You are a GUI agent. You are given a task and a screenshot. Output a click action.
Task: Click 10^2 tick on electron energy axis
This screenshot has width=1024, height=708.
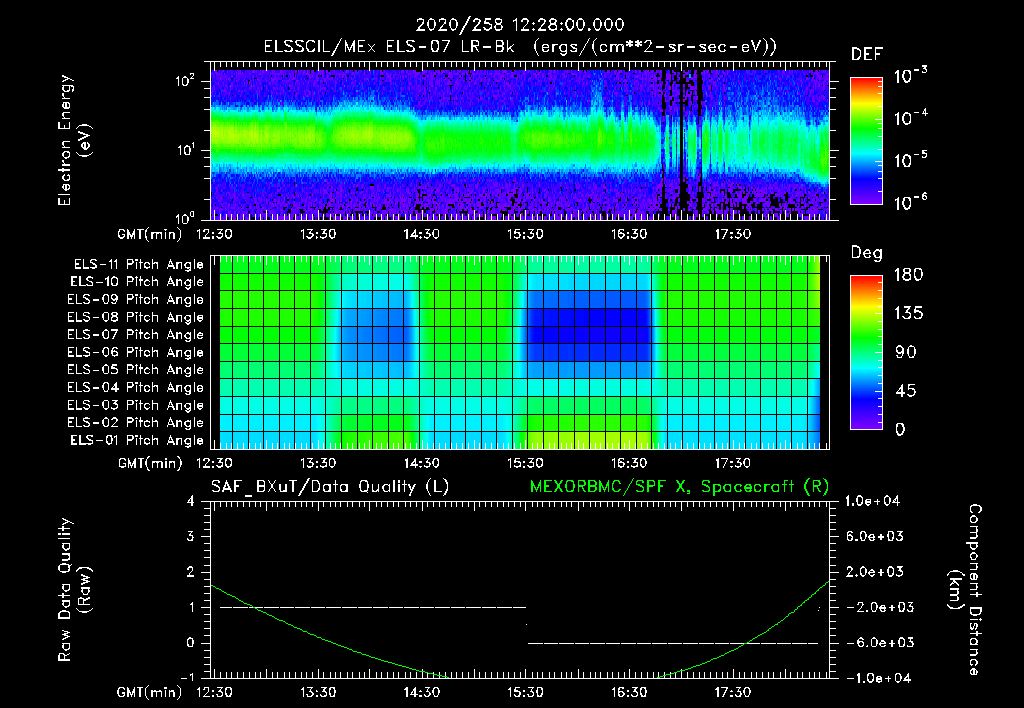pos(185,82)
